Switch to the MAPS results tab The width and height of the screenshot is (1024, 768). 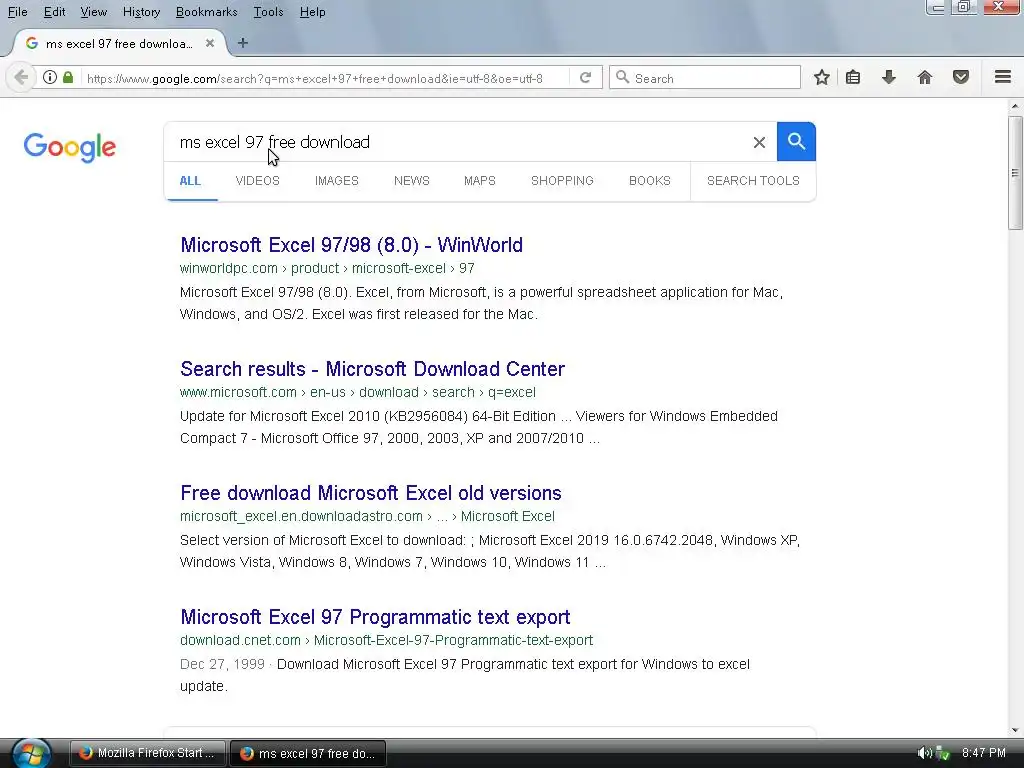click(479, 181)
